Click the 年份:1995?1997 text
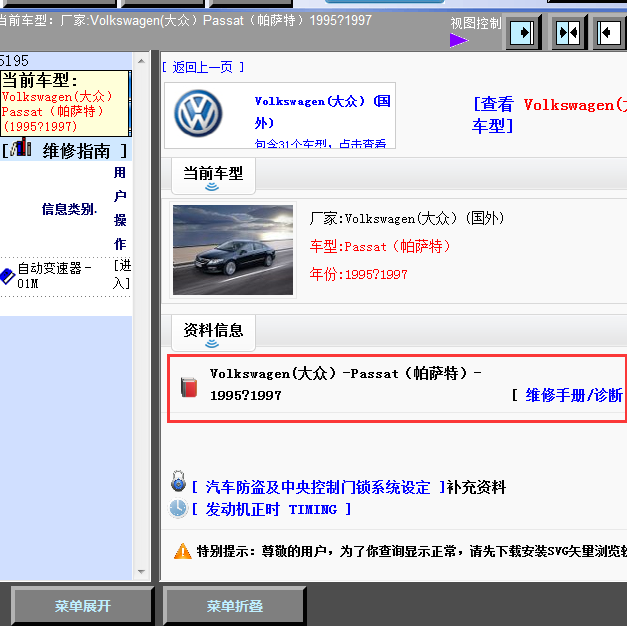627x626 pixels. pos(358,274)
